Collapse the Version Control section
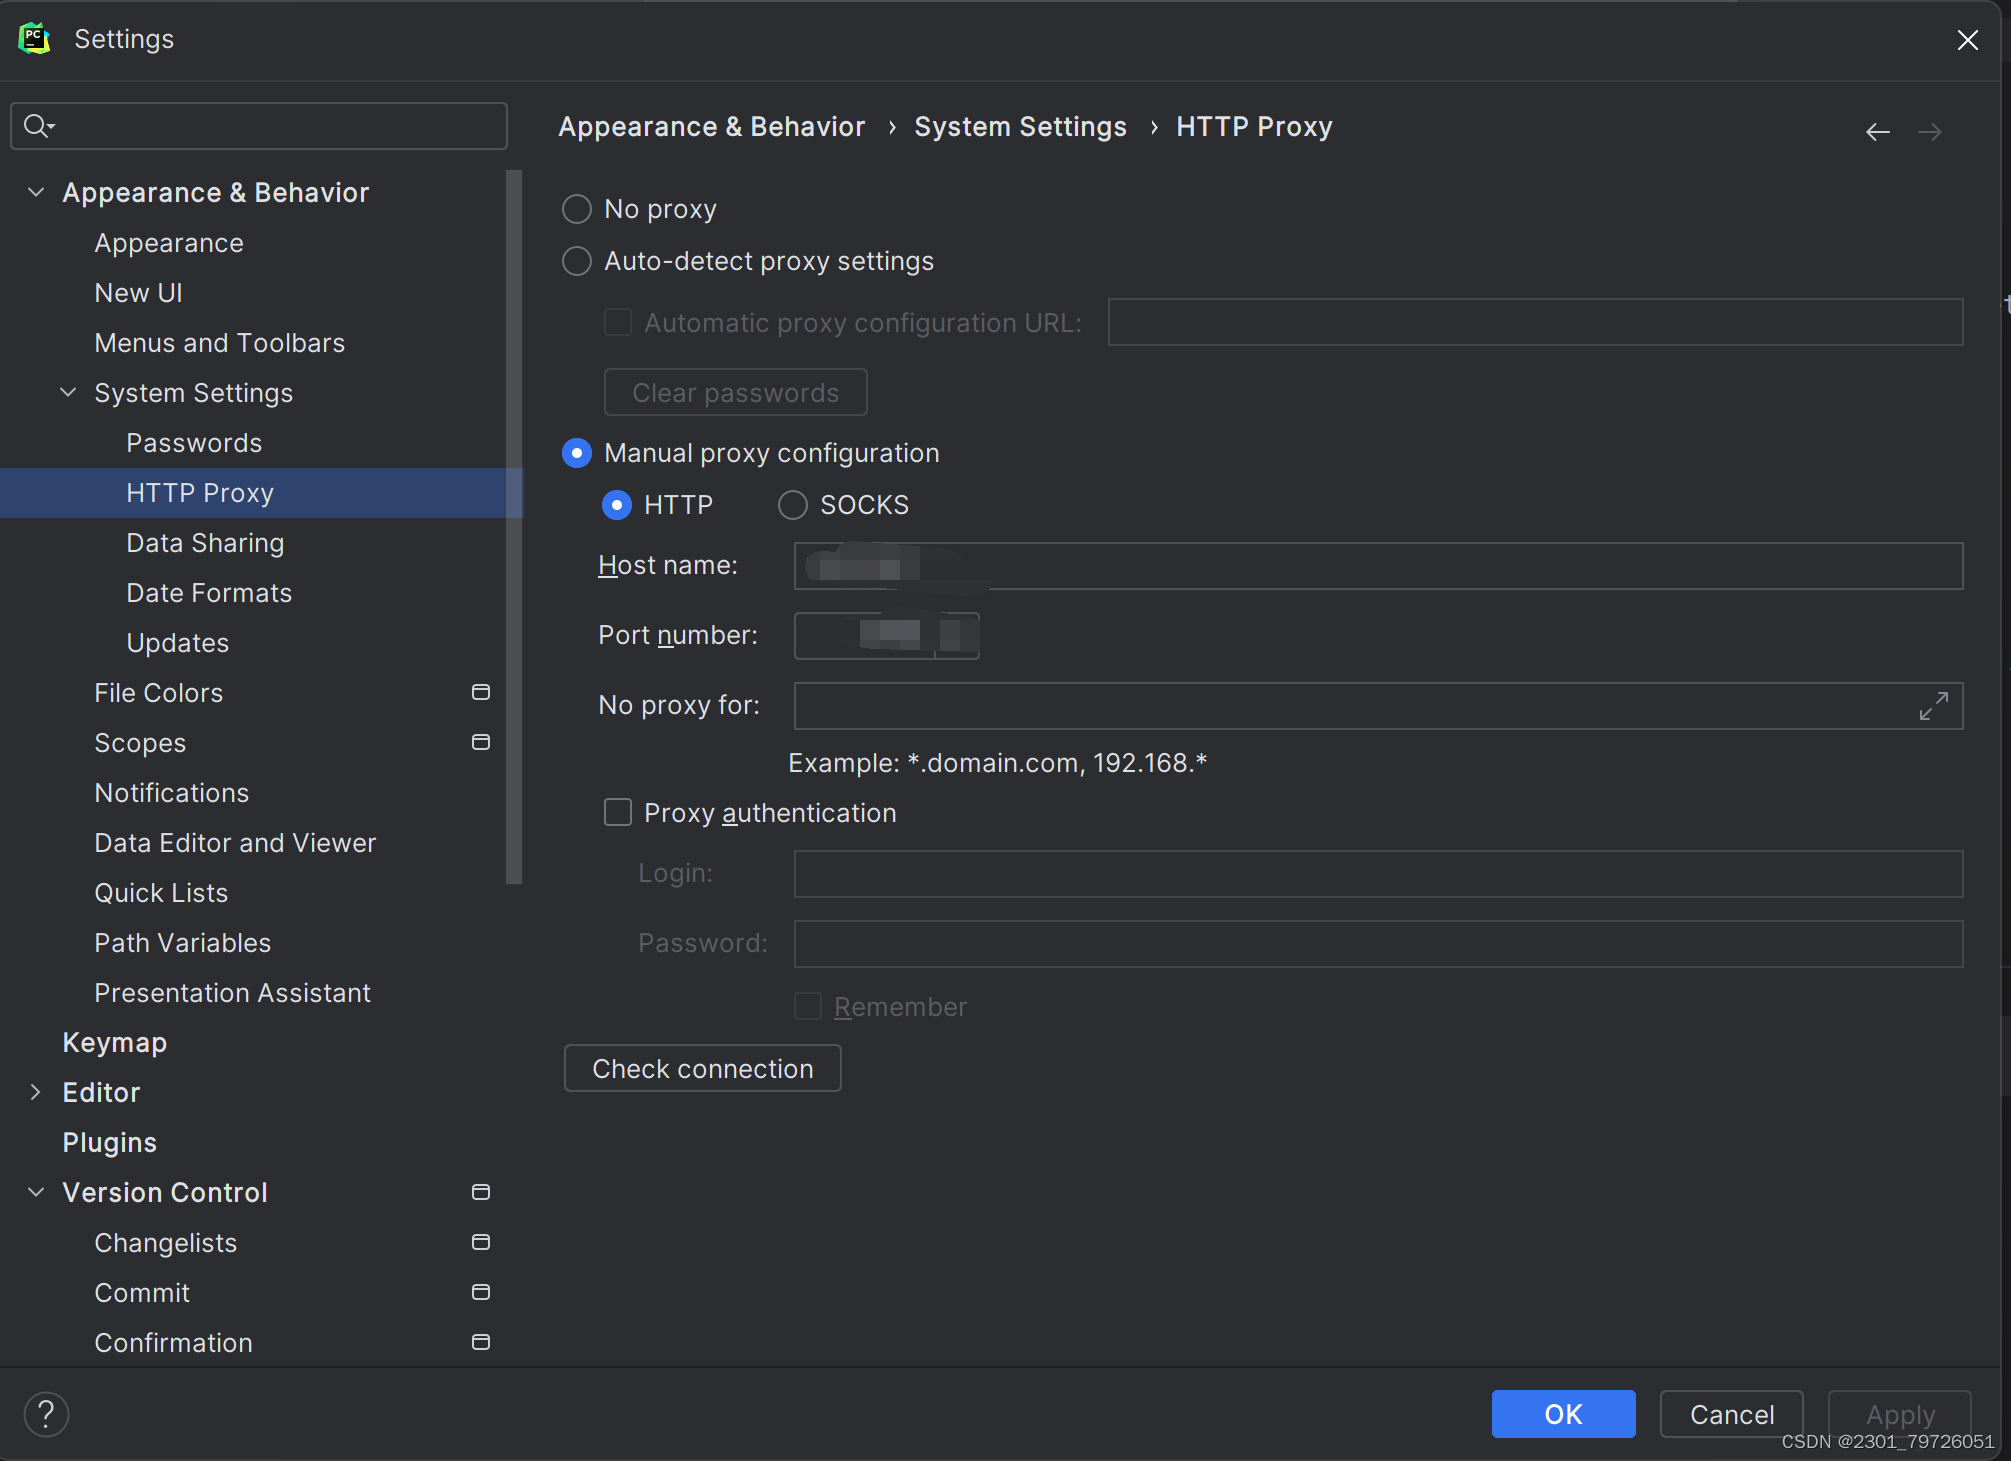Screen dimensions: 2011x1461 [x=35, y=1192]
